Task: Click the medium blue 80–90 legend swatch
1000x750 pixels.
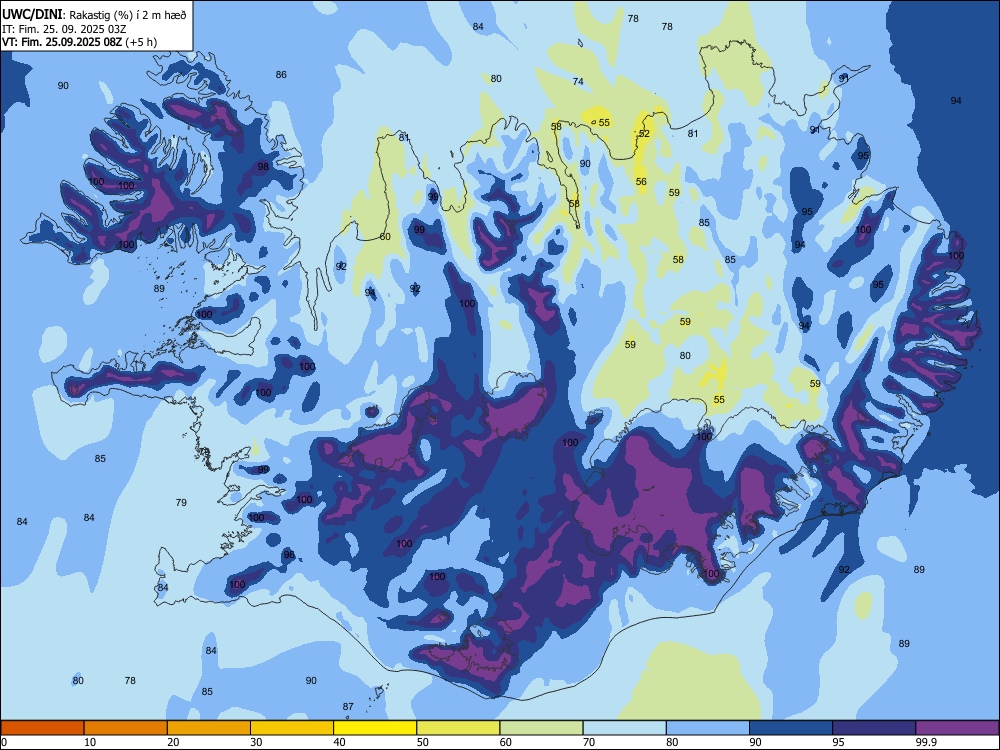Action: click(x=708, y=728)
